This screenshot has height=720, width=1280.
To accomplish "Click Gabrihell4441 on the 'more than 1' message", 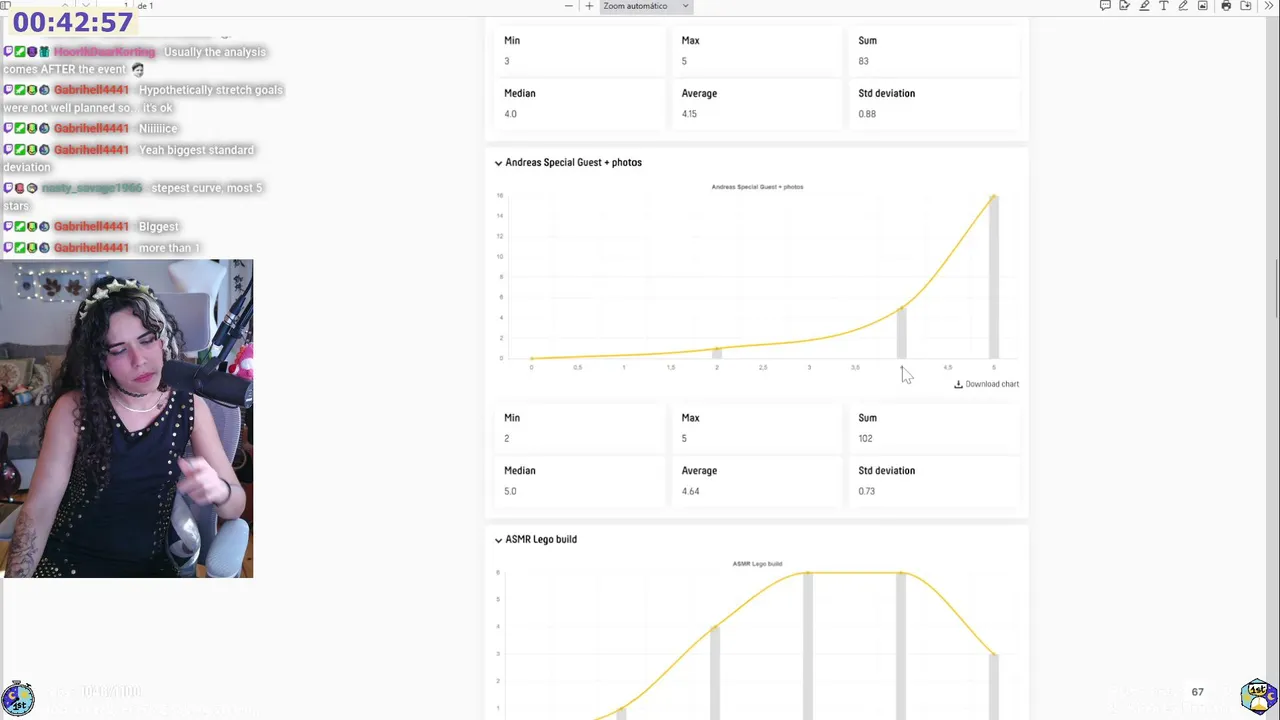I will click(x=91, y=248).
